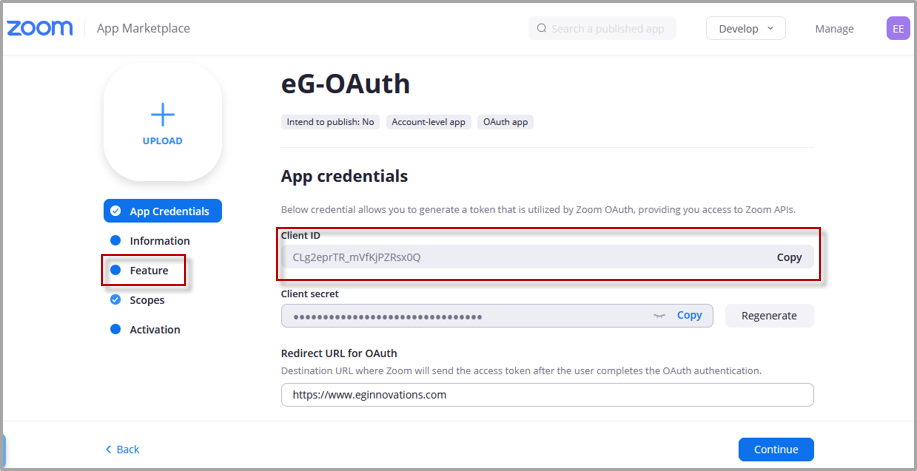Click the Continue button
This screenshot has height=471, width=917.
click(x=775, y=449)
